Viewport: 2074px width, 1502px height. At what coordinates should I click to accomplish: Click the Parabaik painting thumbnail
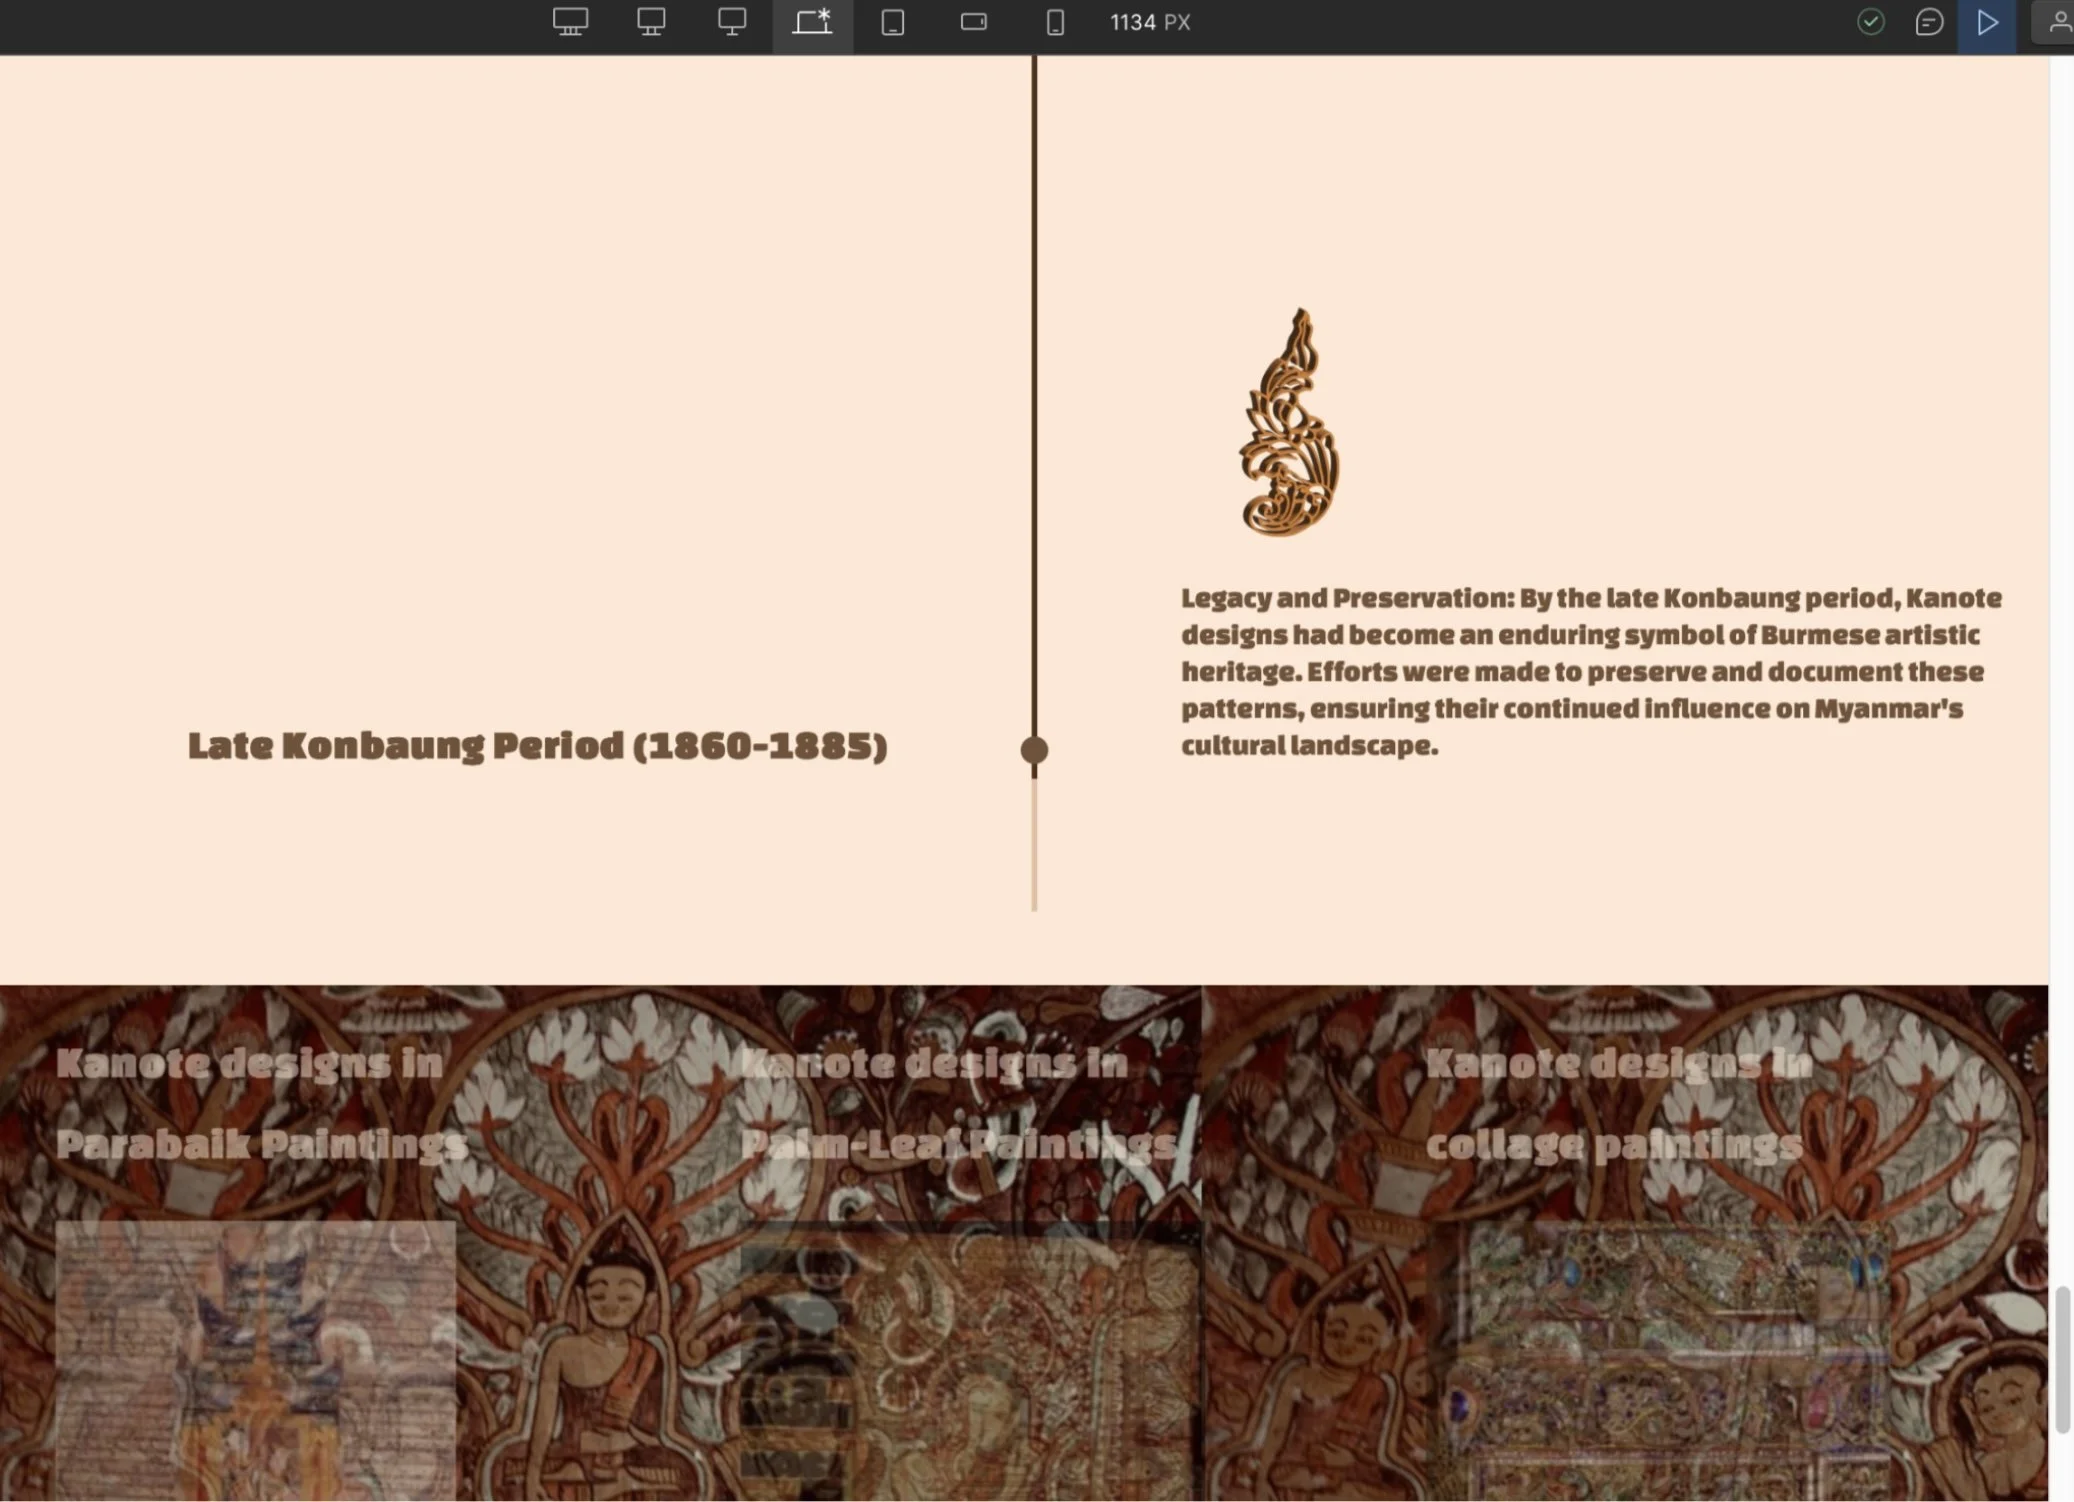pyautogui.click(x=256, y=1360)
